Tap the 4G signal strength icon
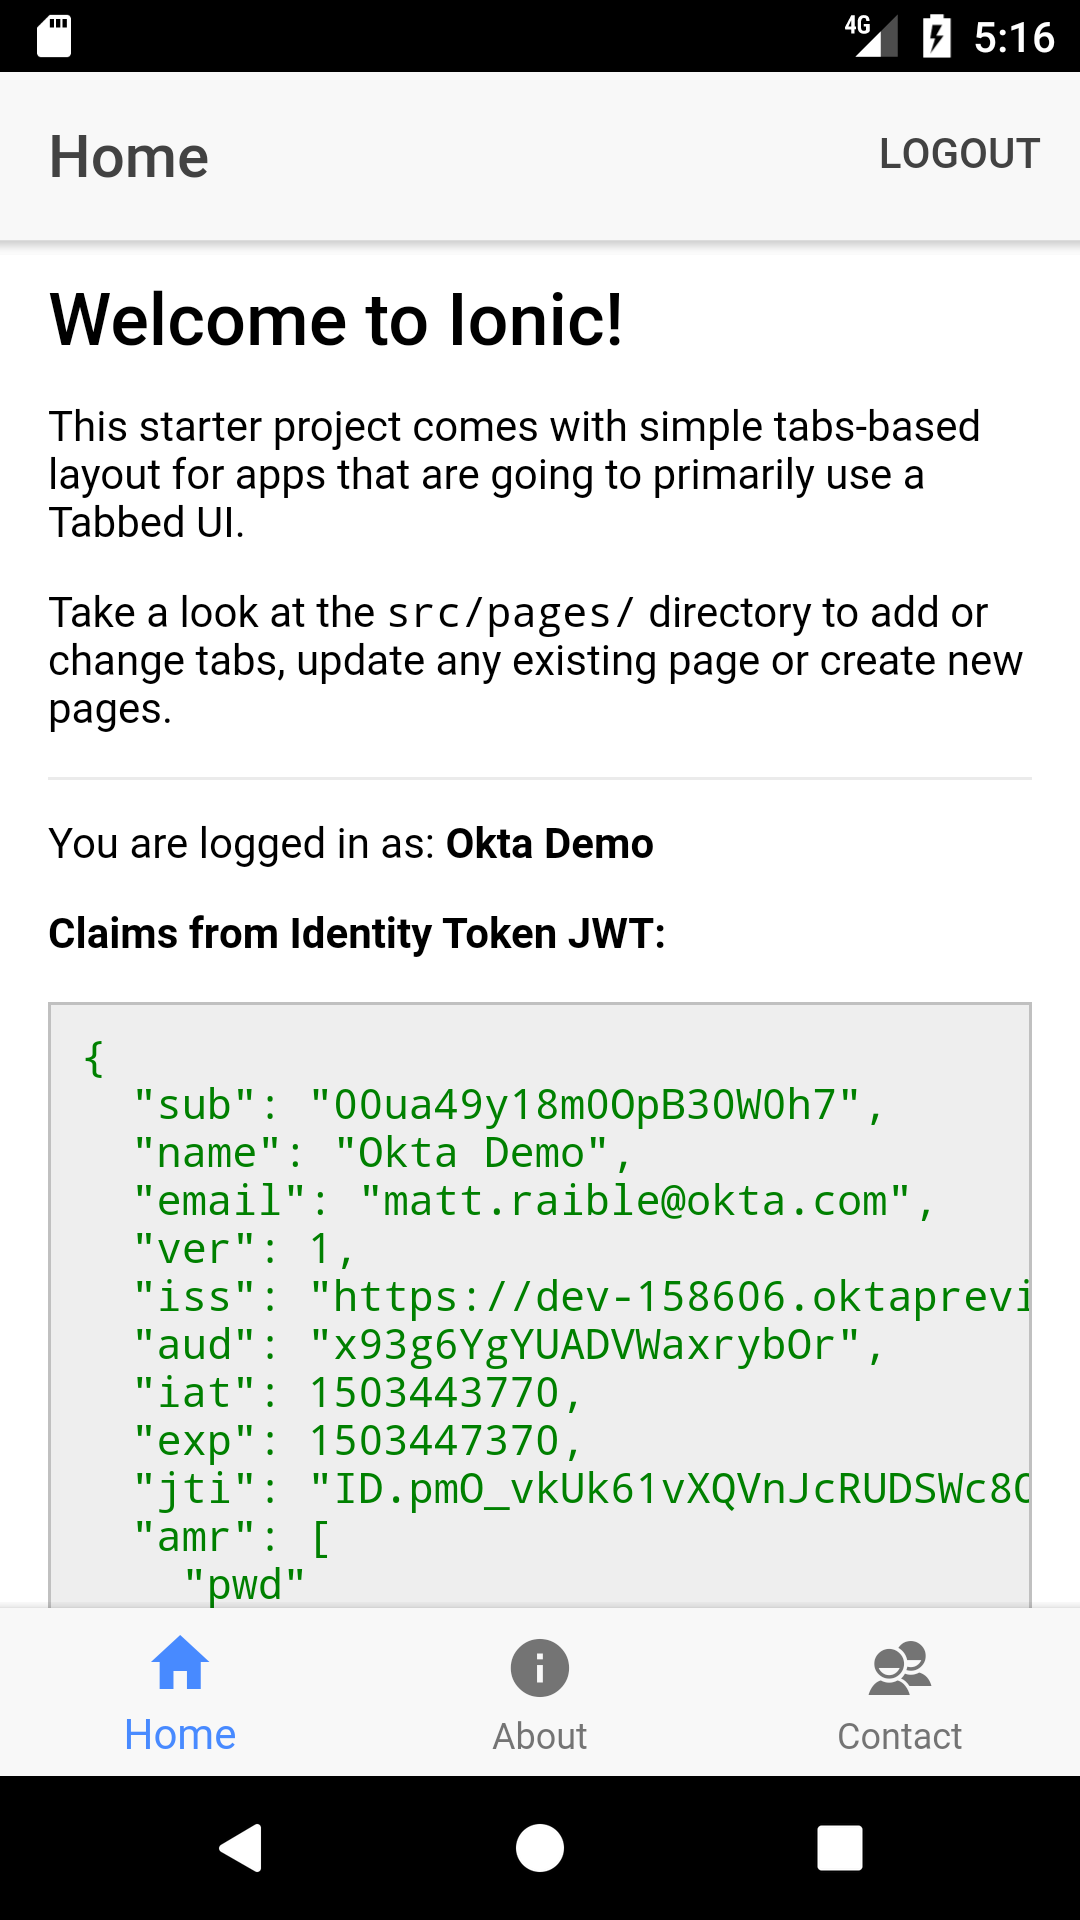 tap(872, 36)
